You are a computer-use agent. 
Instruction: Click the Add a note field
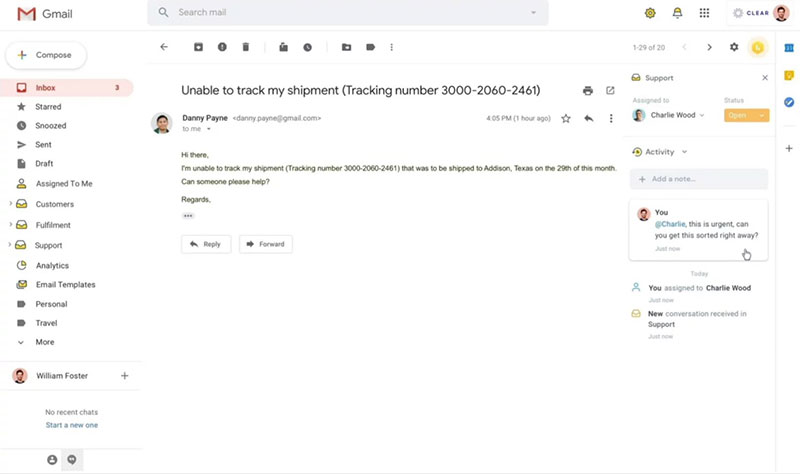pyautogui.click(x=698, y=179)
